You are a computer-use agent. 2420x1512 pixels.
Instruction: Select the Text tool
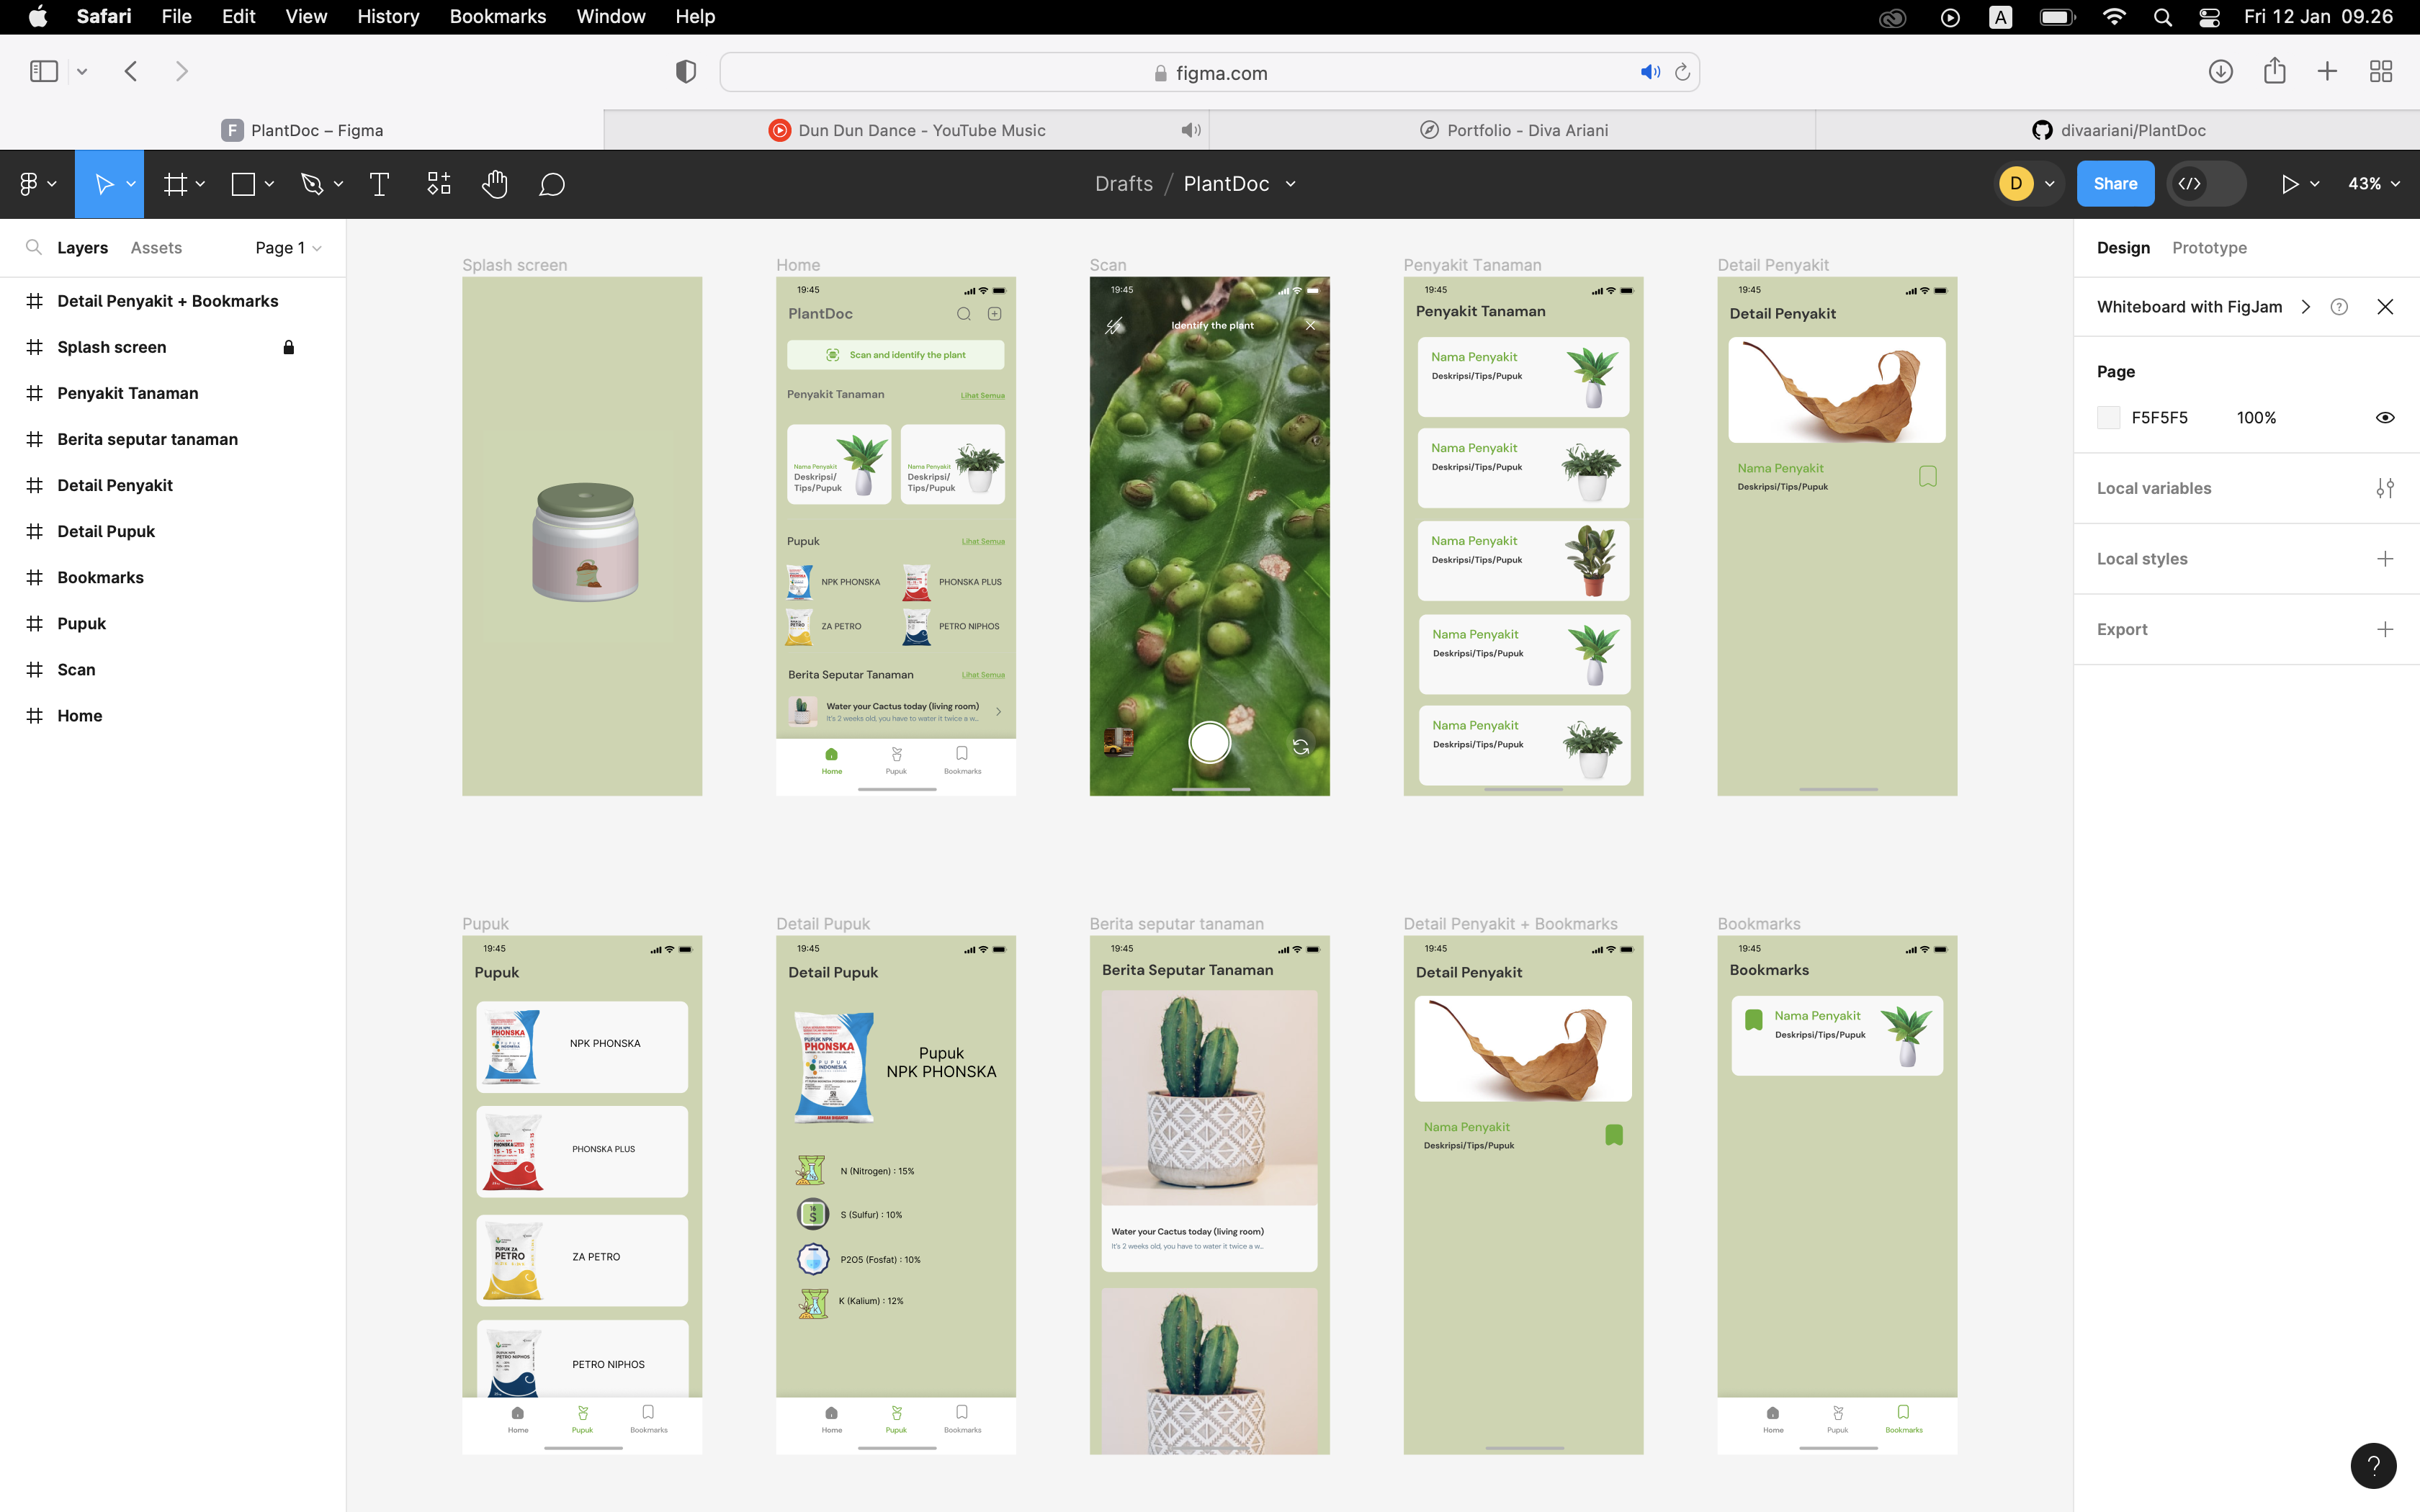point(380,183)
